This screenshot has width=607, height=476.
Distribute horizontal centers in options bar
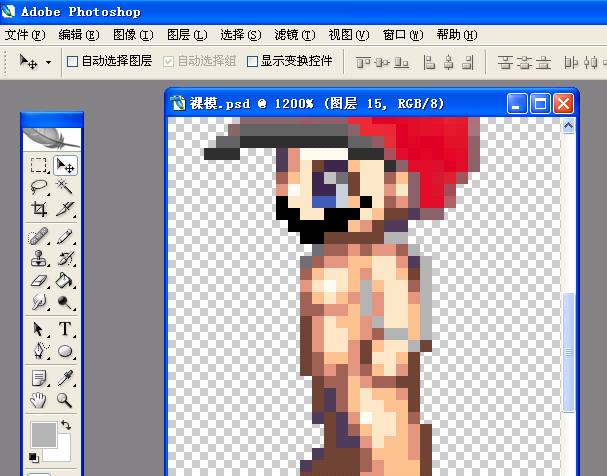[591, 62]
